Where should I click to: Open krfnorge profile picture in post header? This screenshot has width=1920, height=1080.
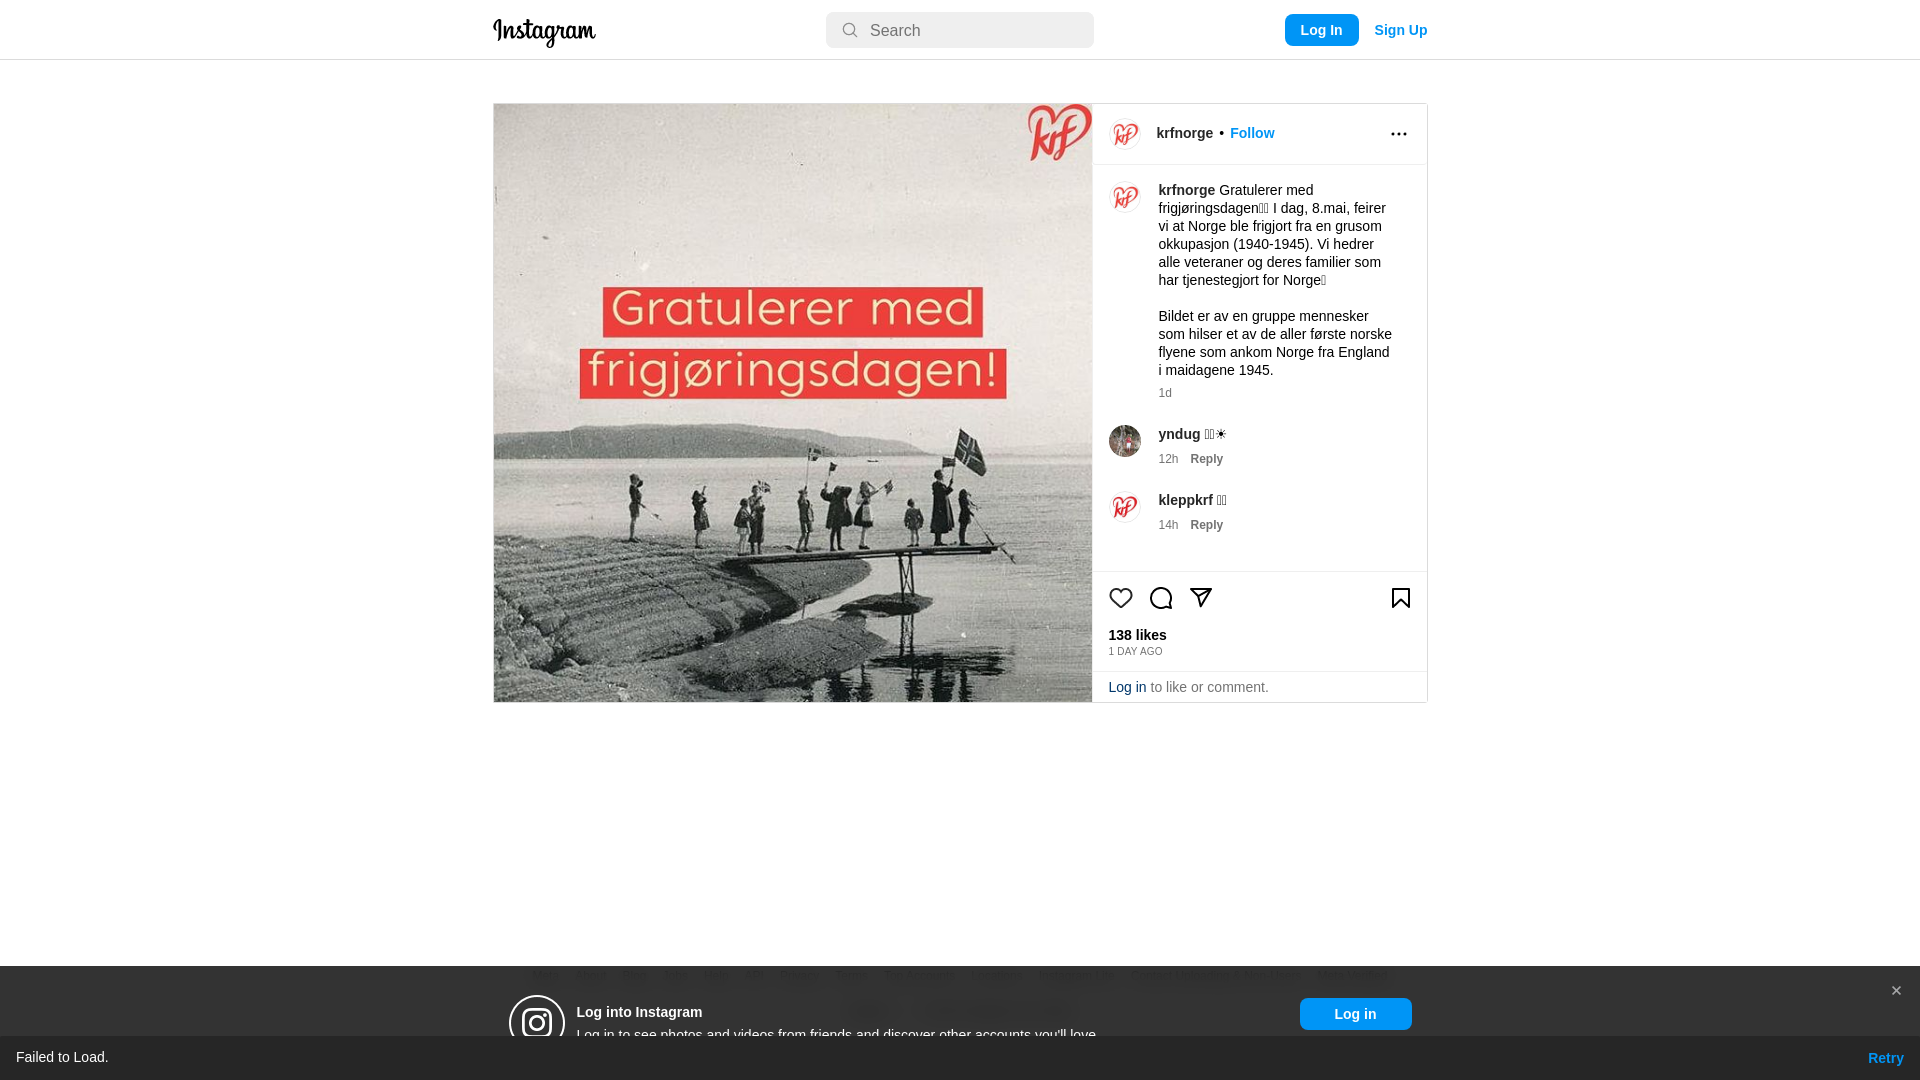tap(1125, 134)
